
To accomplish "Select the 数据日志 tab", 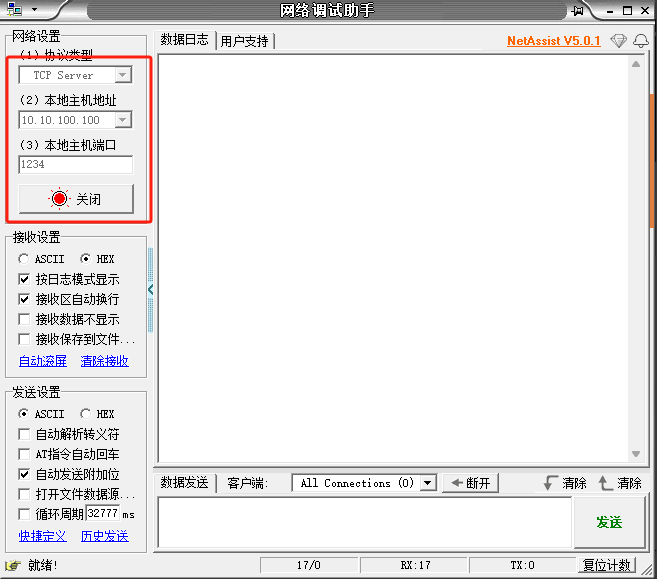I will pos(185,40).
